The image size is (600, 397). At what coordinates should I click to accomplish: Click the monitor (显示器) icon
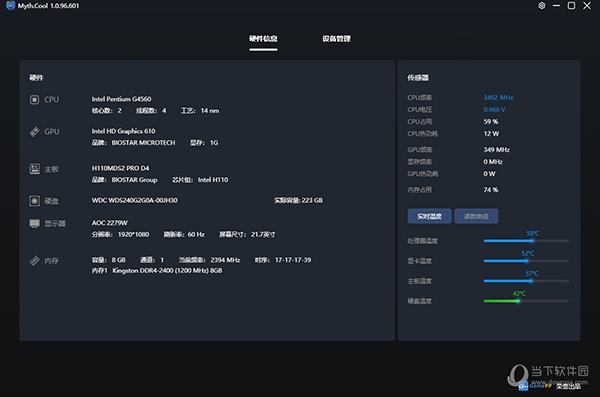pyautogui.click(x=34, y=223)
